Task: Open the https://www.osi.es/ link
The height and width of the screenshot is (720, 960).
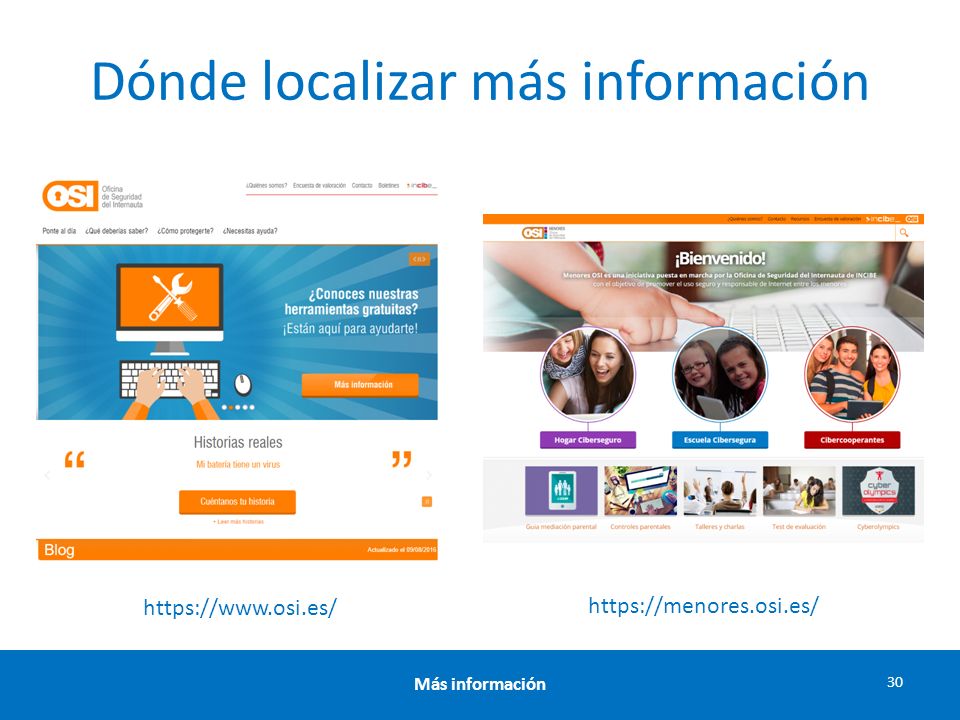Action: click(240, 608)
